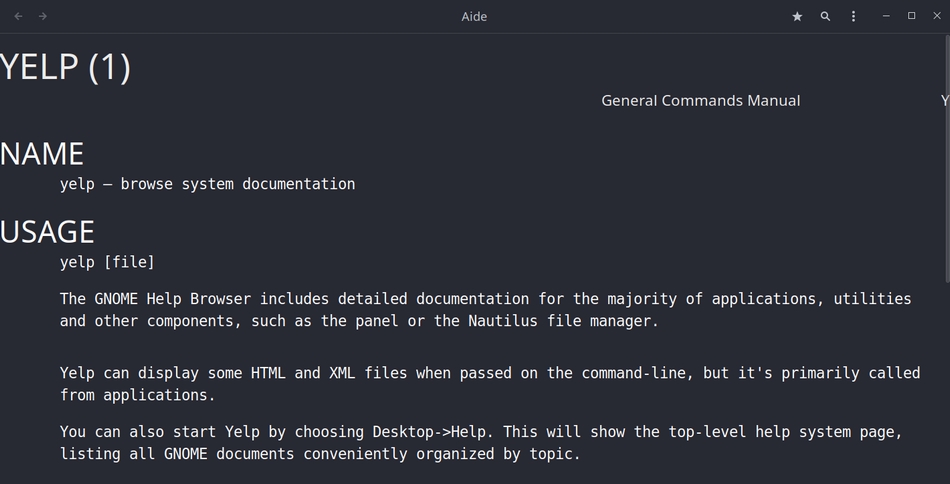Image resolution: width=950 pixels, height=484 pixels.
Task: Go back to the previous help page
Action: (18, 16)
